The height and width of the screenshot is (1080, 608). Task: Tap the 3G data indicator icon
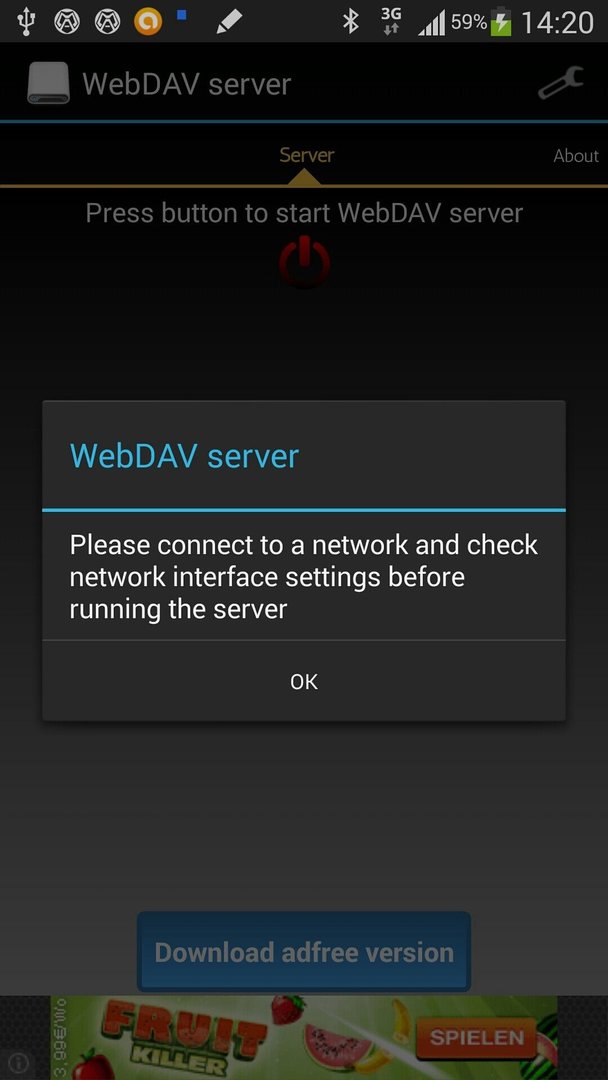click(391, 22)
